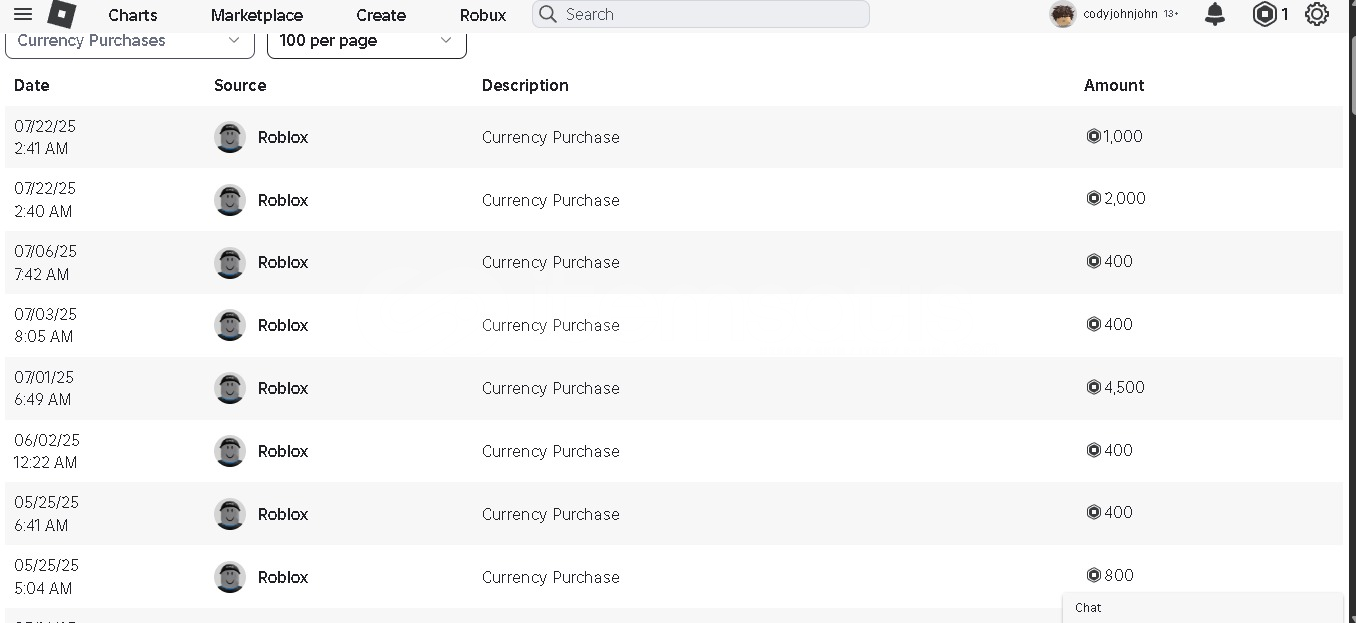Open the Marketplace tab
The width and height of the screenshot is (1356, 623).
(x=257, y=15)
